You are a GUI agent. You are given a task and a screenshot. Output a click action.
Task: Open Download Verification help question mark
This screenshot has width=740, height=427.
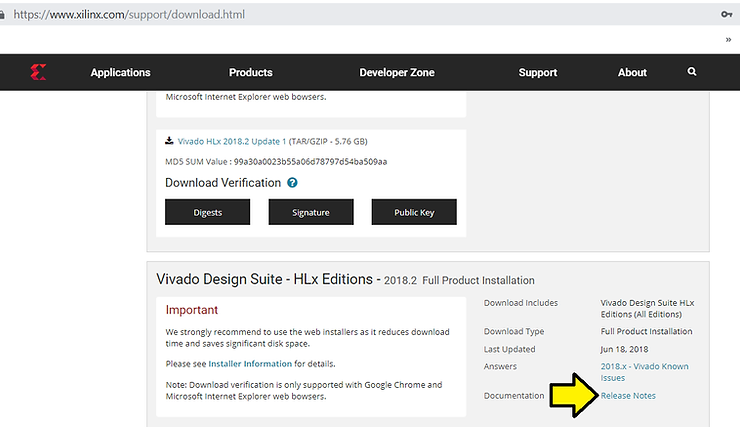292,183
